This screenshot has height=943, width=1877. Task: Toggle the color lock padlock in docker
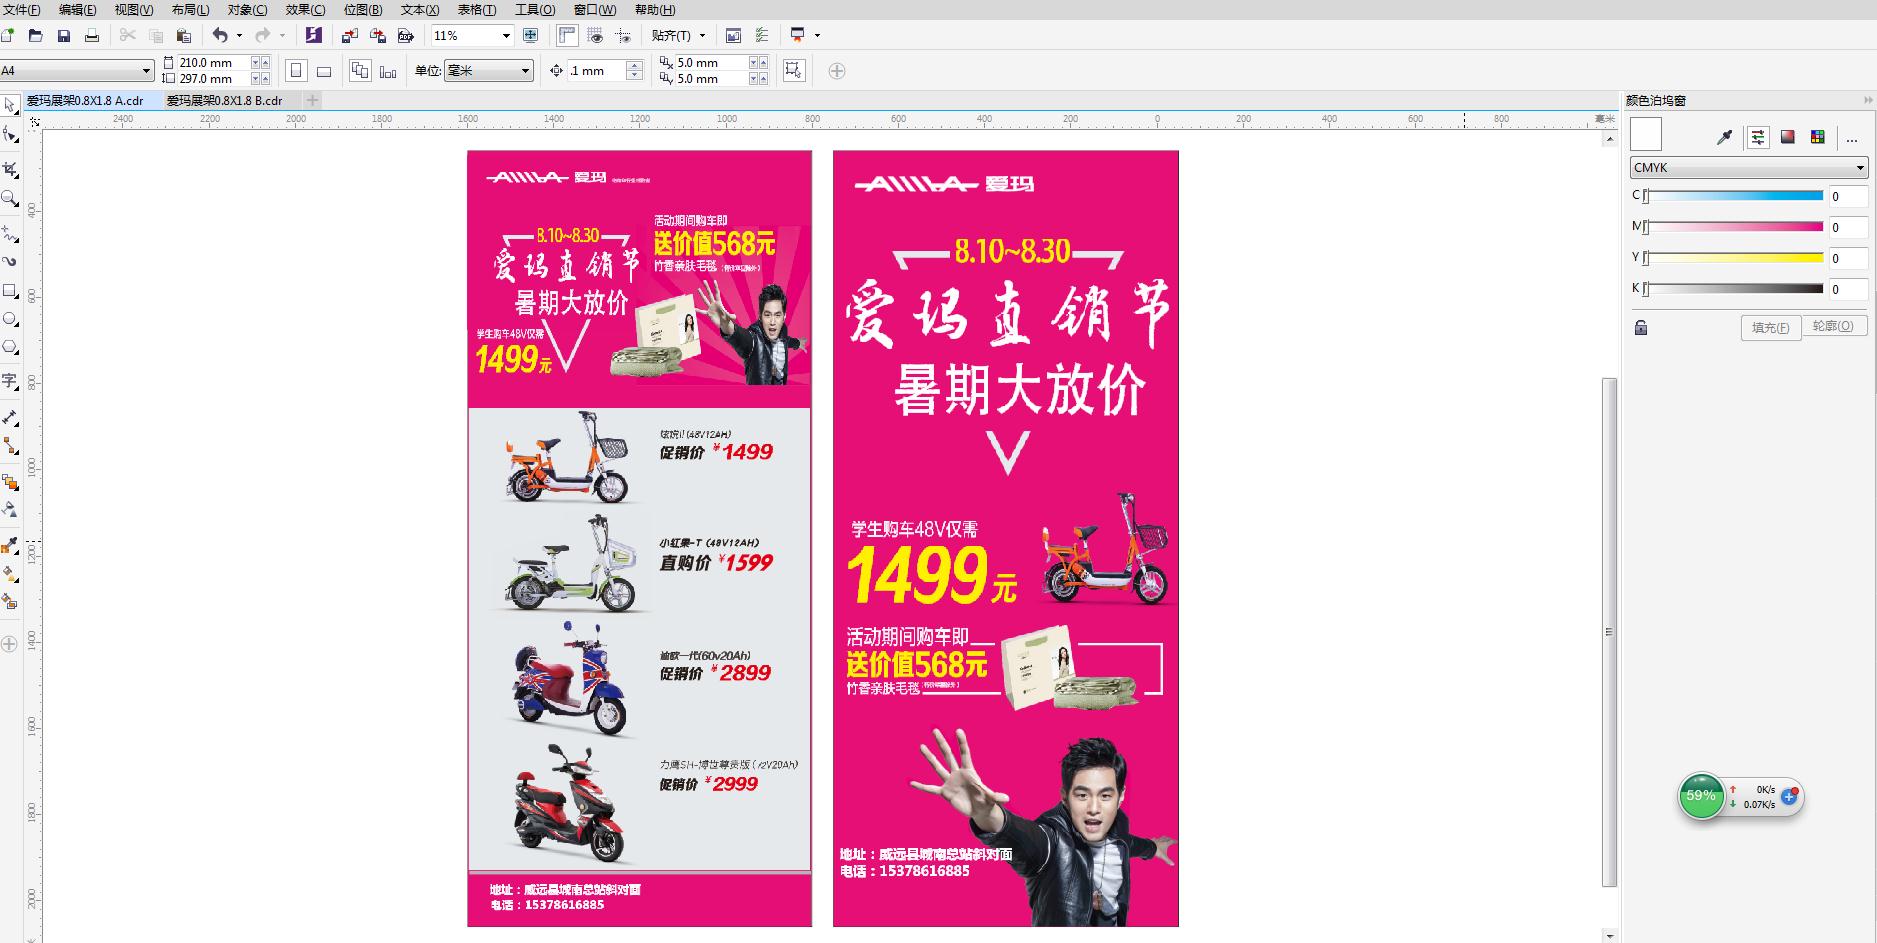click(x=1641, y=327)
